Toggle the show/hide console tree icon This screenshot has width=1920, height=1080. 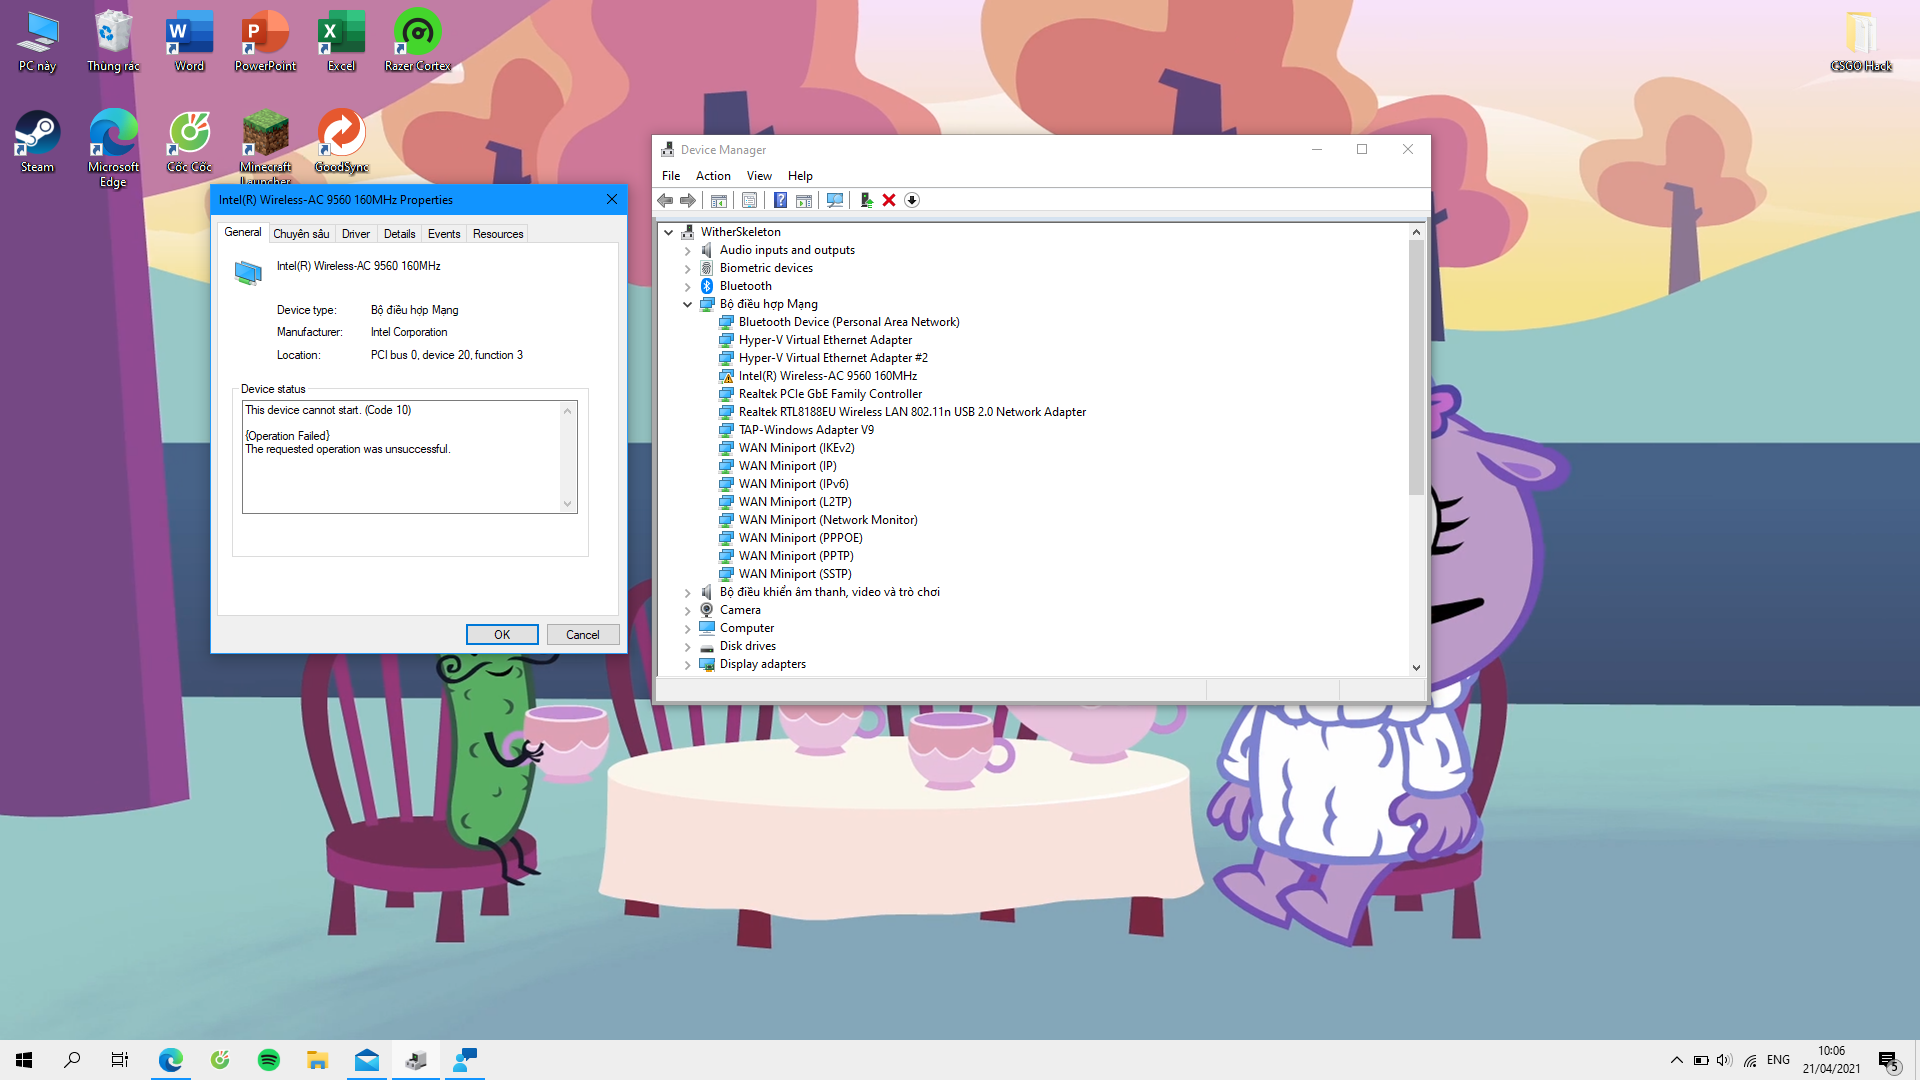click(718, 200)
